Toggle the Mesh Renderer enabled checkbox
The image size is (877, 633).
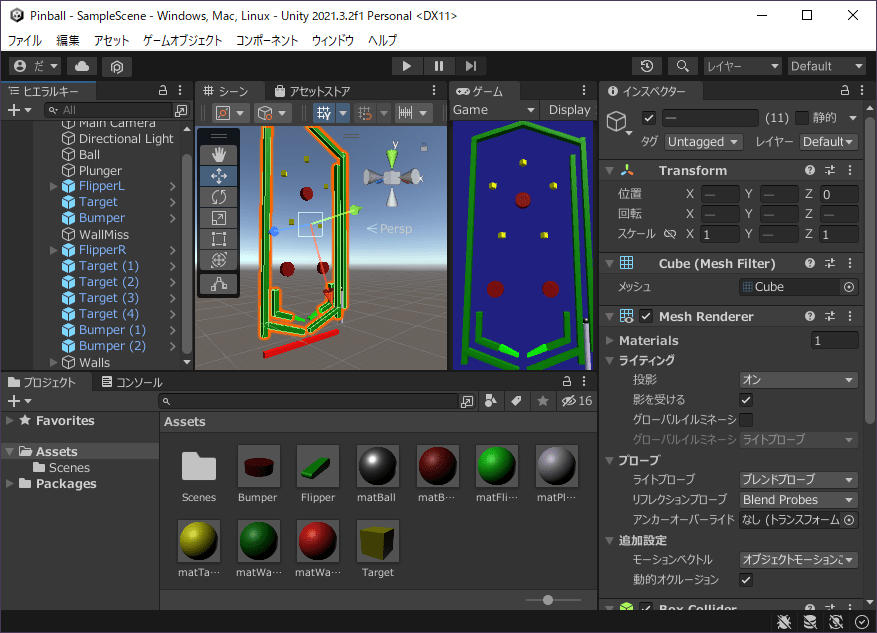pyautogui.click(x=646, y=316)
